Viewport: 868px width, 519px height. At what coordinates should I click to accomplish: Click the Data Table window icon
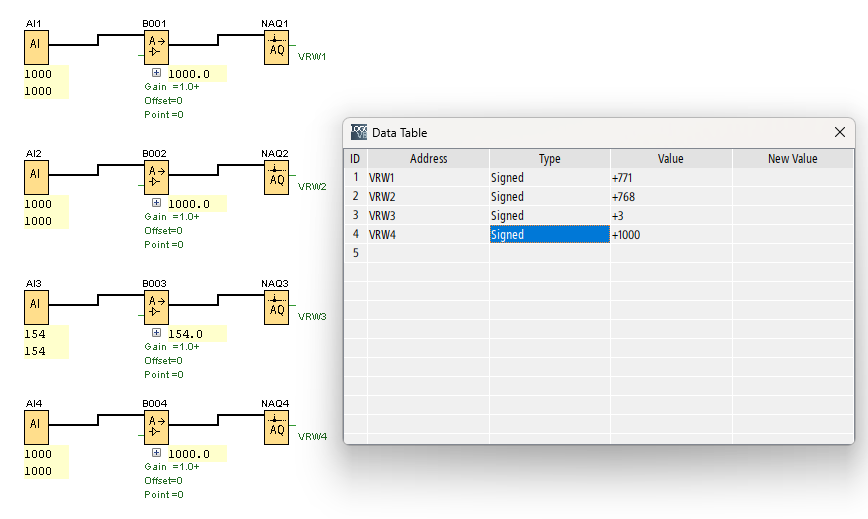(359, 132)
